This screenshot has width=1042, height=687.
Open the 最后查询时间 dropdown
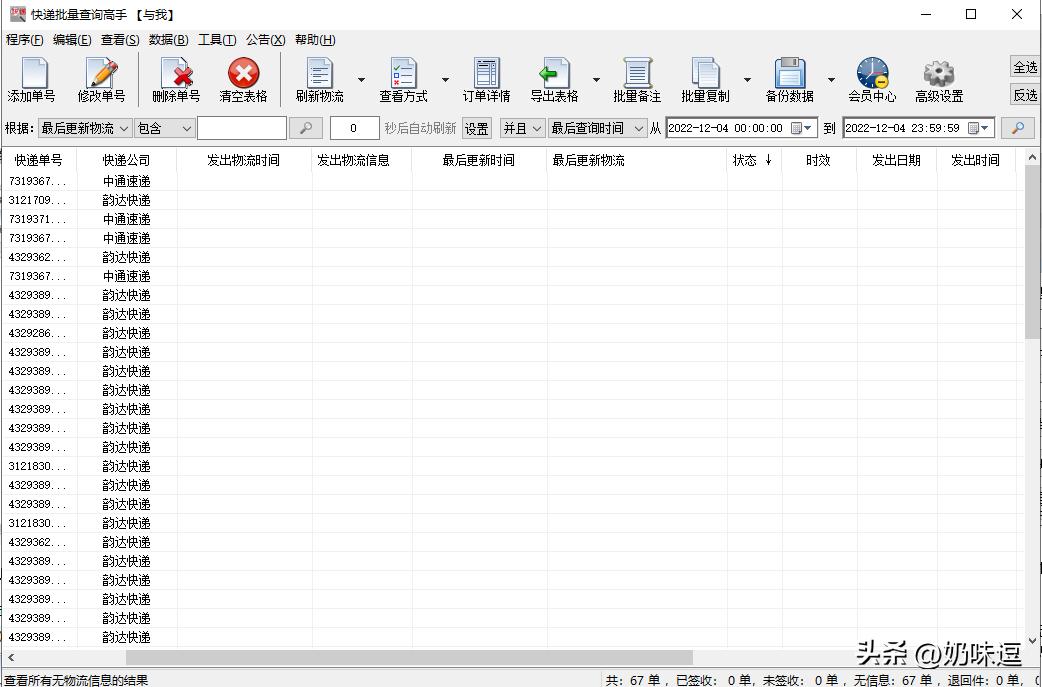tap(597, 128)
